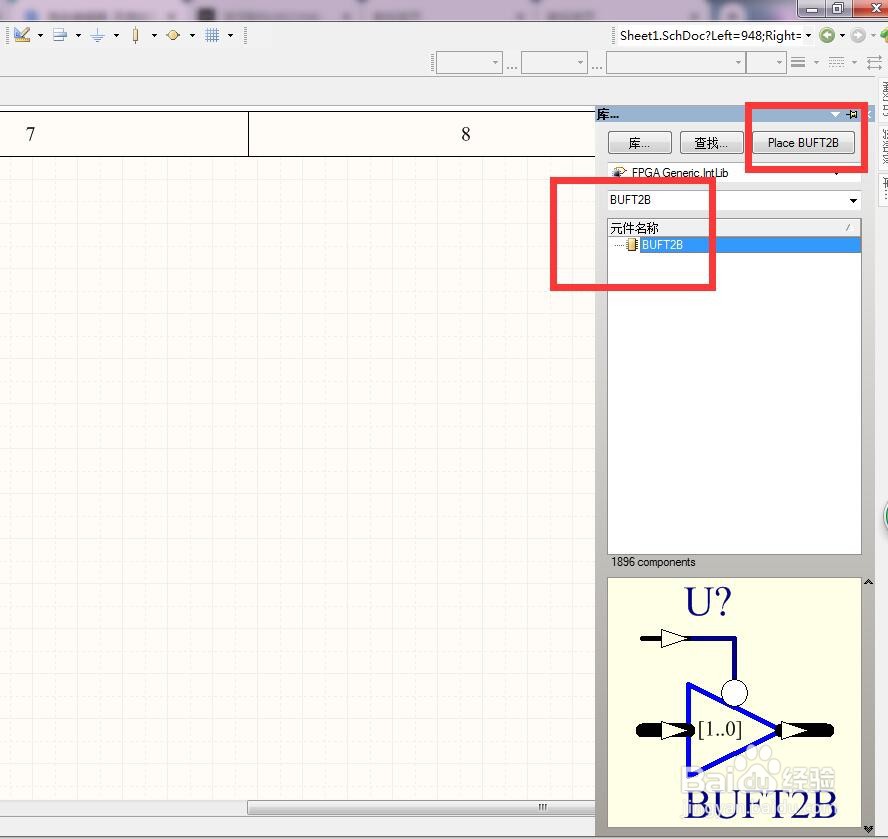The image size is (888, 839).
Task: Open the Utility drawing tools icon
Action: point(22,35)
